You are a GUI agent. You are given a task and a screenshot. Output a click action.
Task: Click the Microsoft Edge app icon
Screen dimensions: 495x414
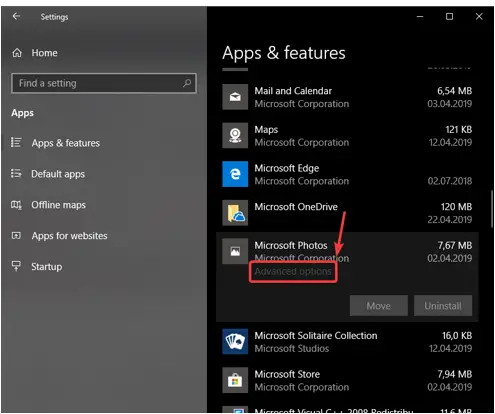tap(235, 174)
